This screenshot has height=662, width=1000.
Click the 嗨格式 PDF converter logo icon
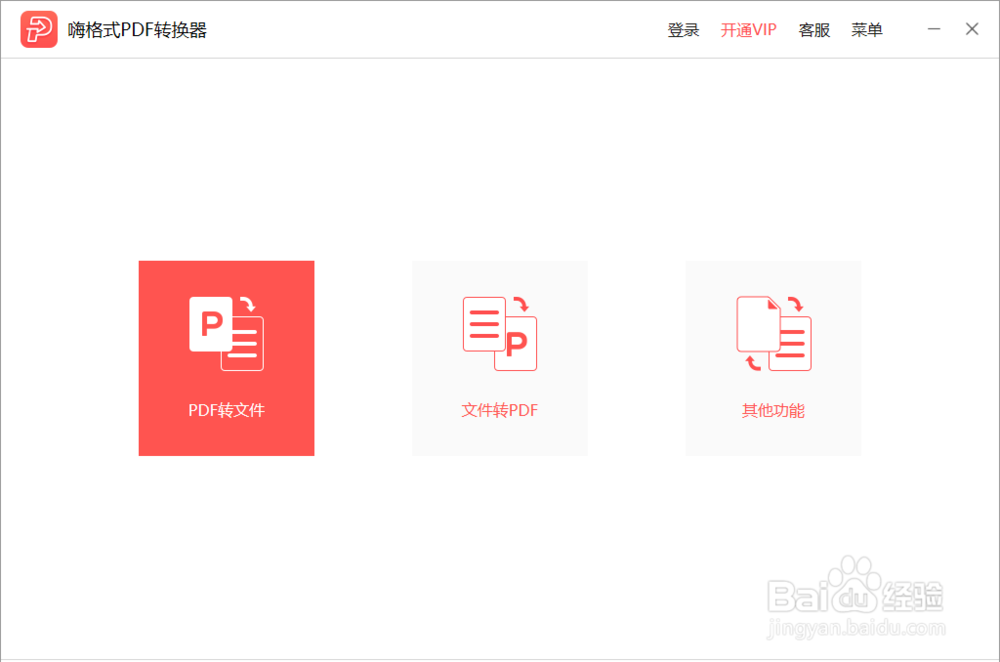tap(38, 29)
